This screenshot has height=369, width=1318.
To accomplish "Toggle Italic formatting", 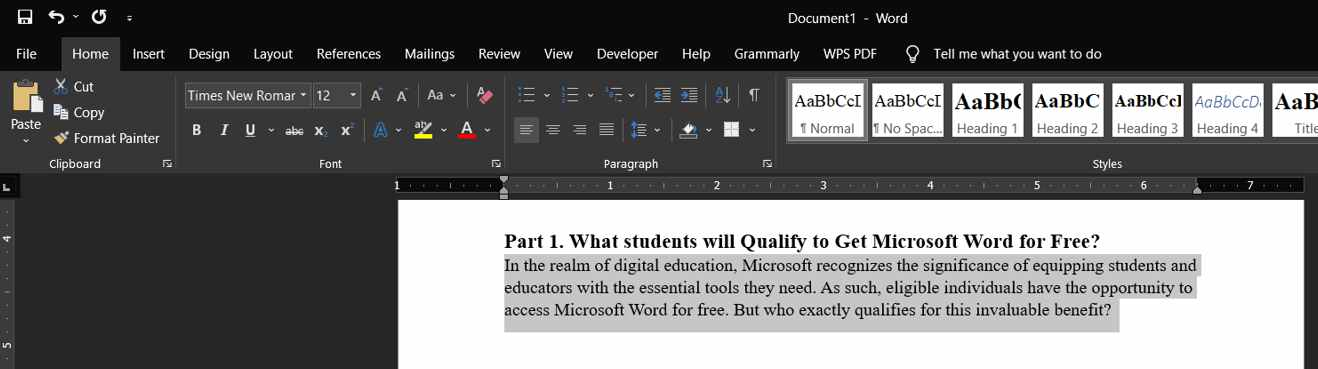I will [224, 130].
